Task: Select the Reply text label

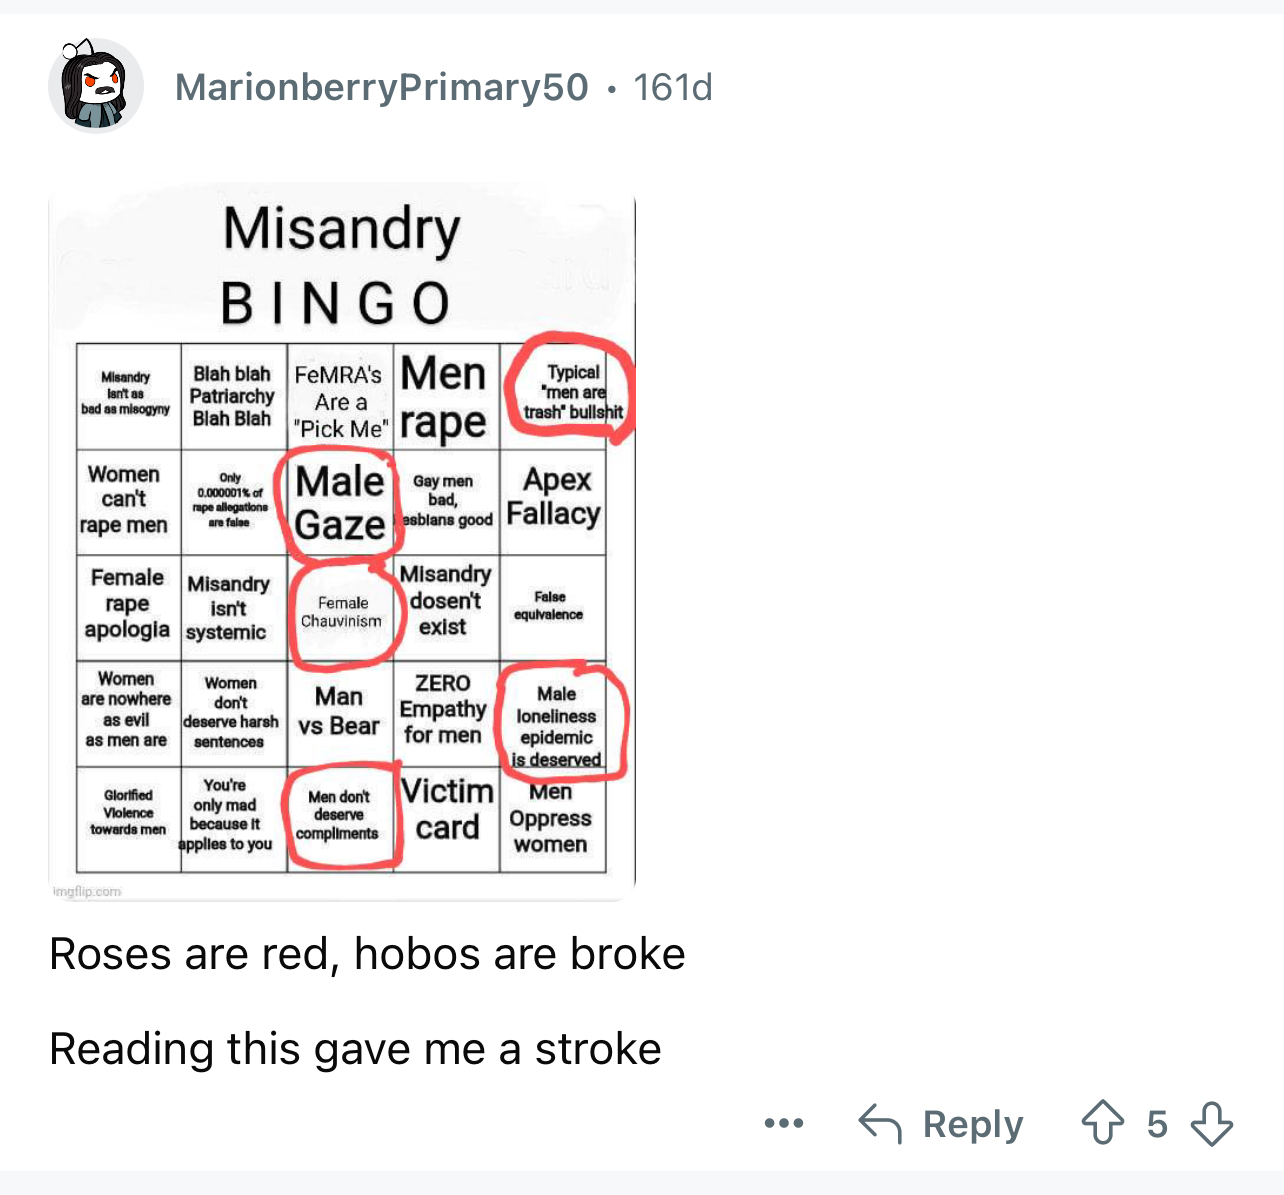Action: point(973,1124)
